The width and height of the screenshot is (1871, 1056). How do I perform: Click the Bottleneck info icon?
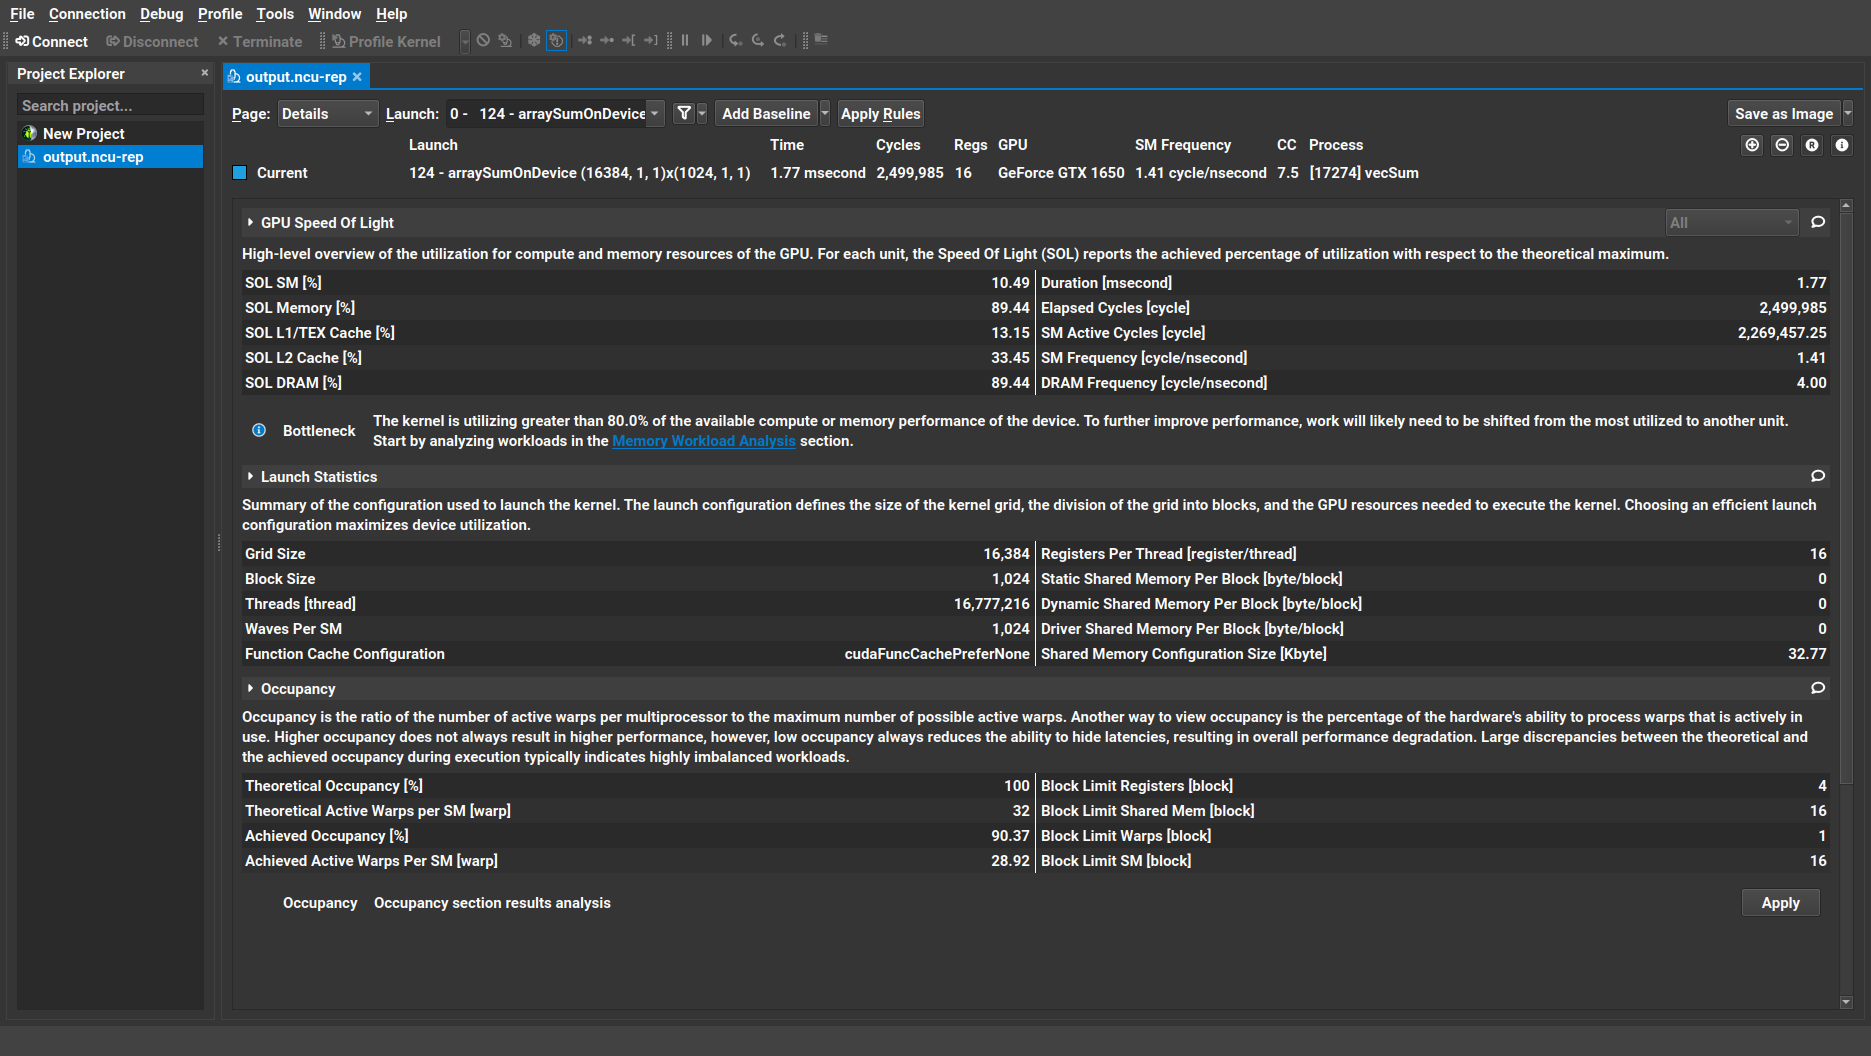tap(259, 430)
